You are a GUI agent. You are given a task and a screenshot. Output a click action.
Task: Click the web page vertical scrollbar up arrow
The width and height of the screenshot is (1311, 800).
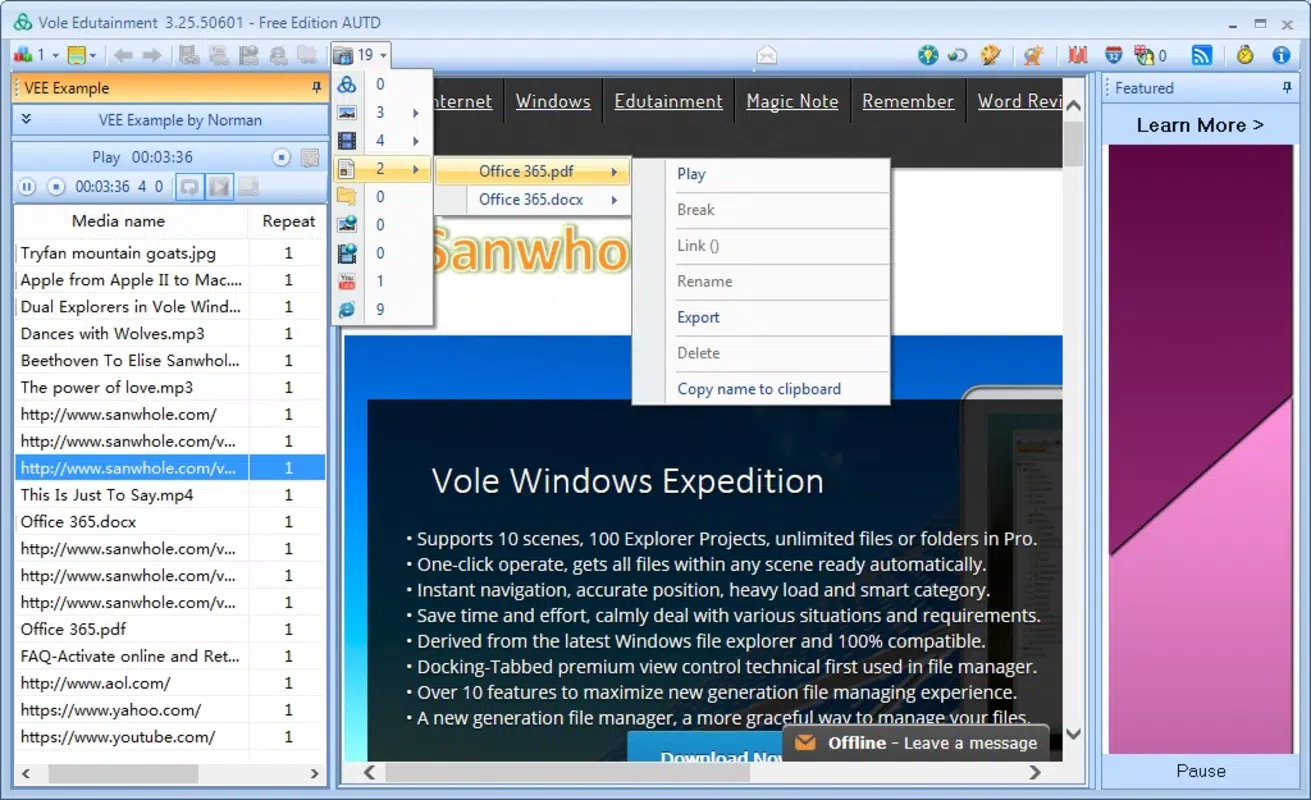[1073, 105]
